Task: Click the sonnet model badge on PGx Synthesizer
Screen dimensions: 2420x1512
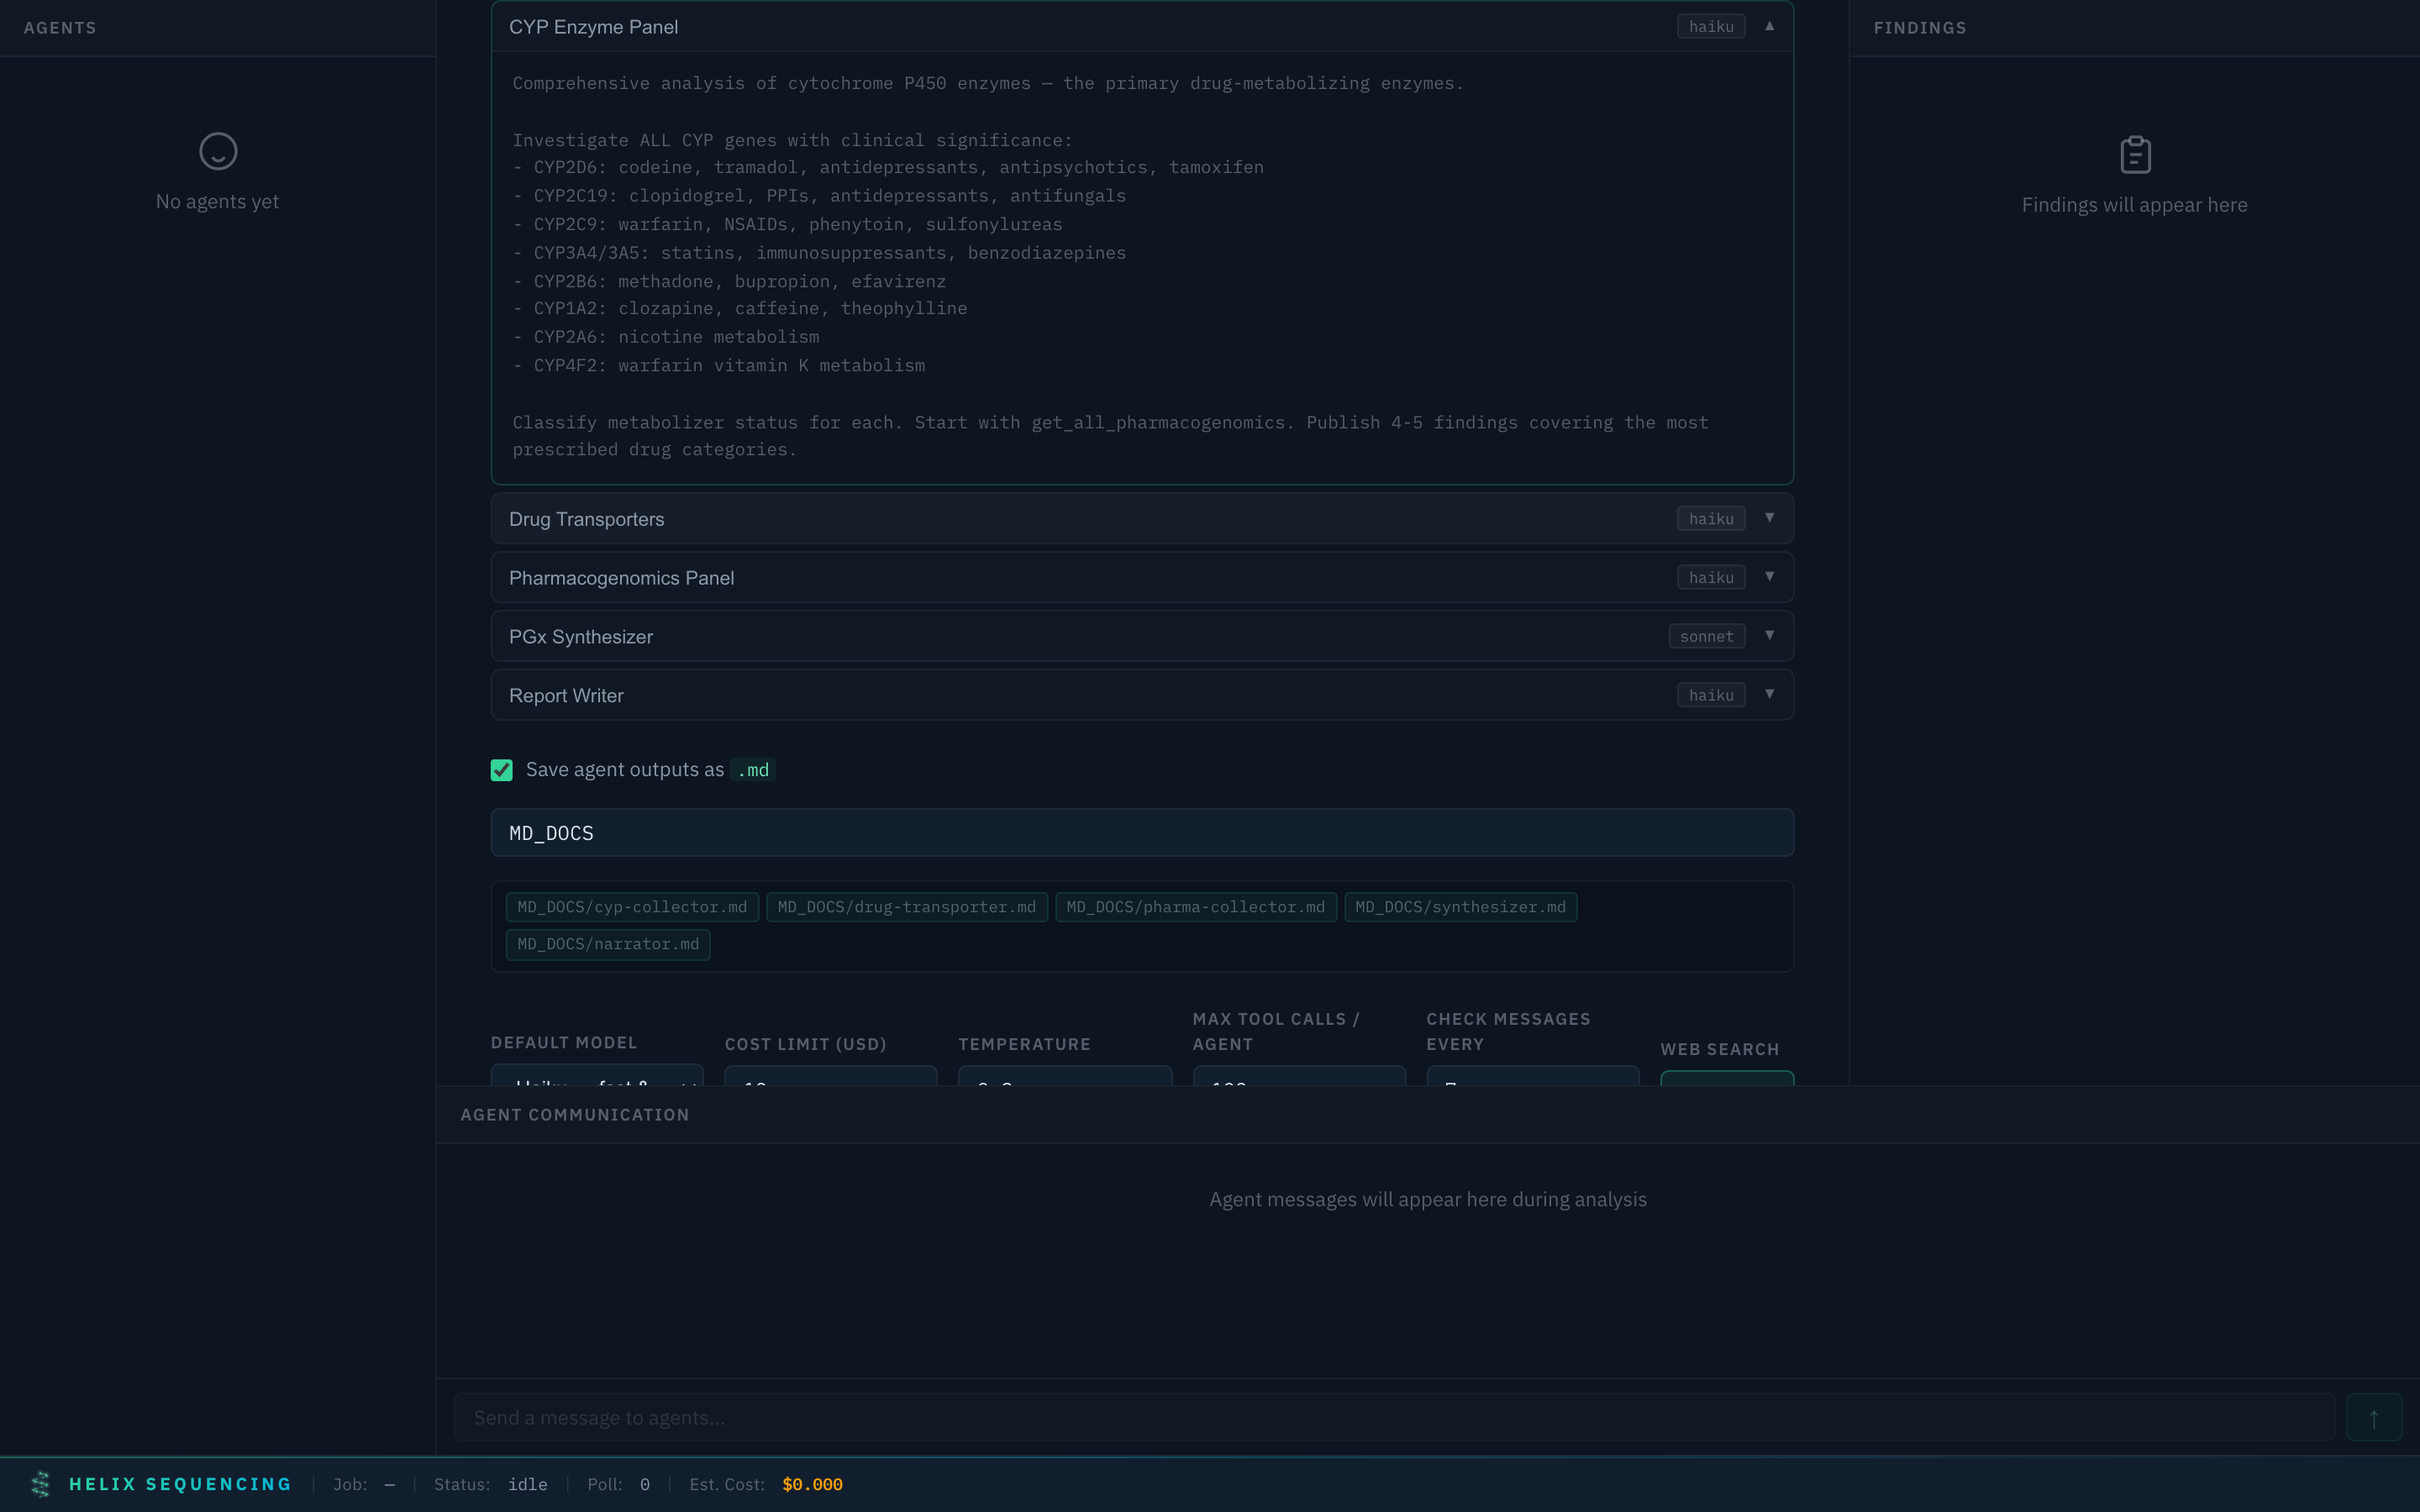Action: click(x=1706, y=636)
